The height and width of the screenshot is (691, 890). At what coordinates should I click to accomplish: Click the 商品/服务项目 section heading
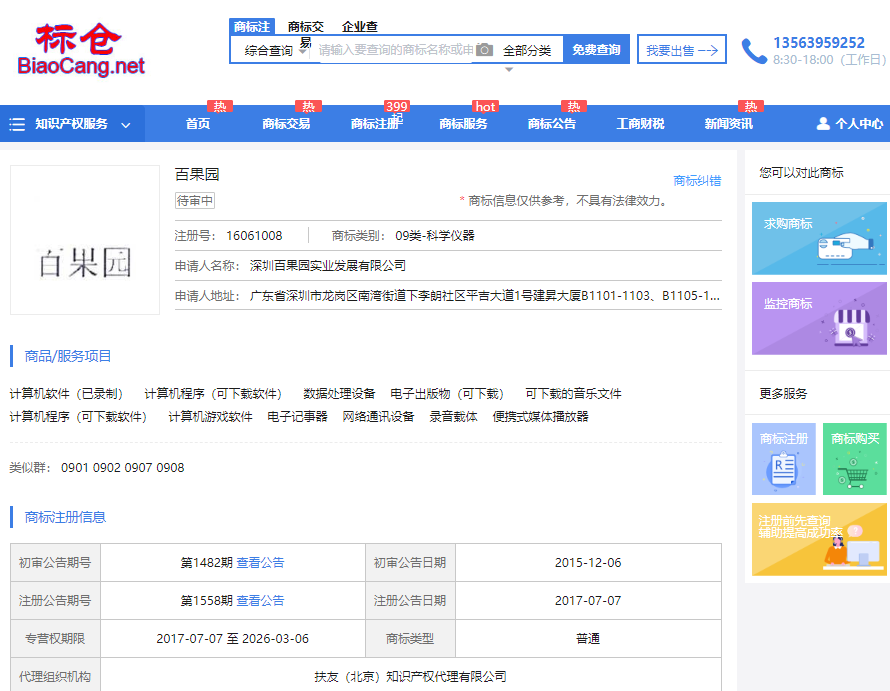(x=68, y=356)
